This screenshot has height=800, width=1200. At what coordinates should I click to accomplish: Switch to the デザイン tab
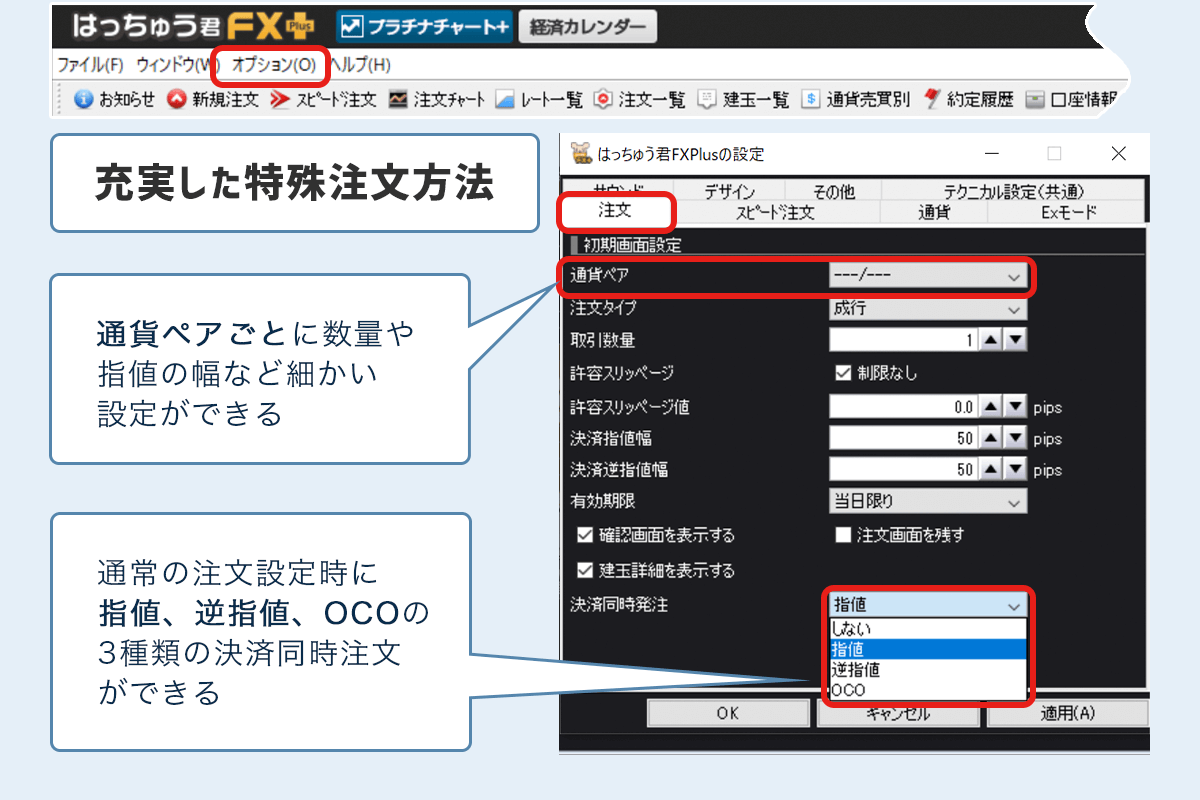(x=729, y=191)
